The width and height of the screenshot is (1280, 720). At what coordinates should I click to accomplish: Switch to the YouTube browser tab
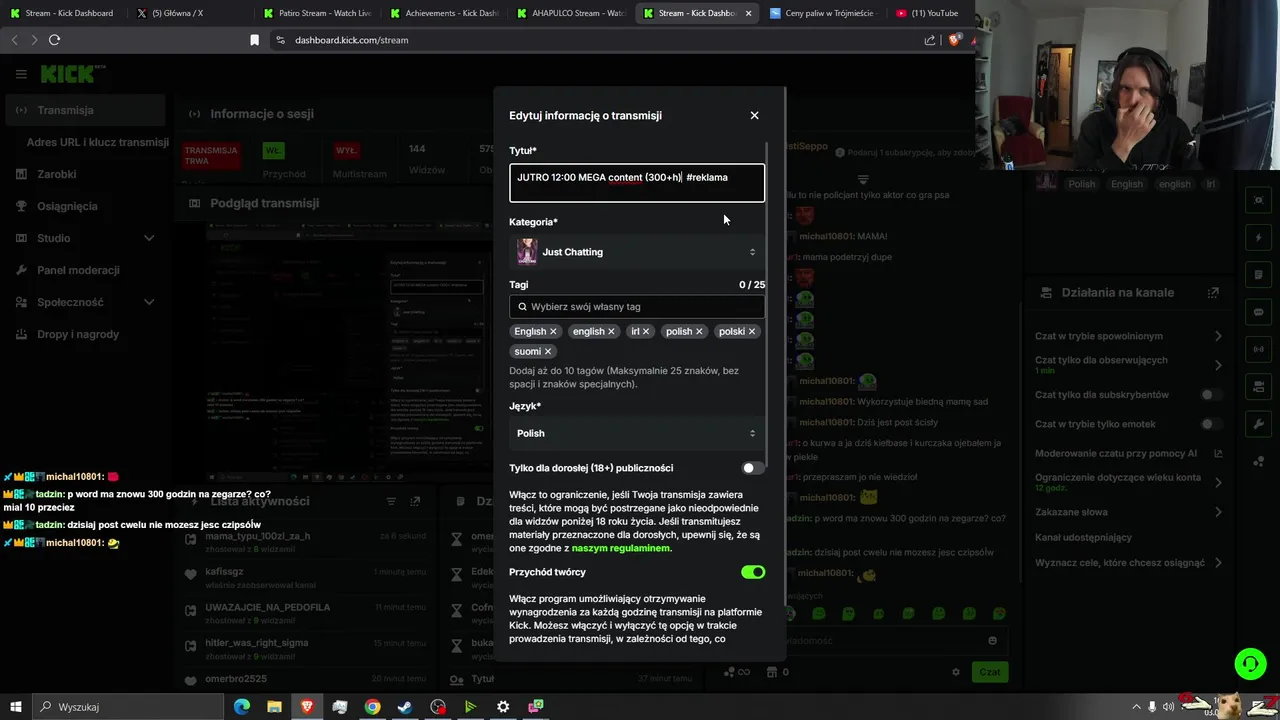click(928, 13)
